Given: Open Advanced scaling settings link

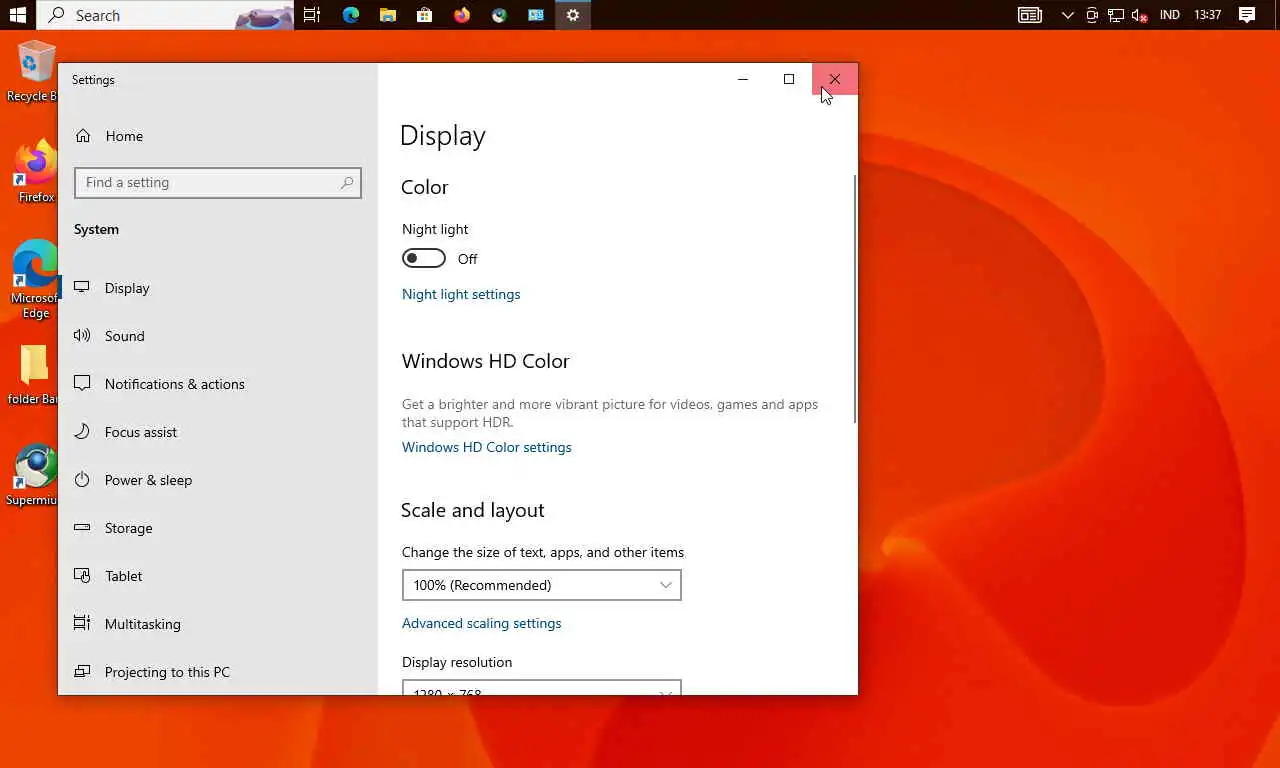Looking at the screenshot, I should click(481, 623).
